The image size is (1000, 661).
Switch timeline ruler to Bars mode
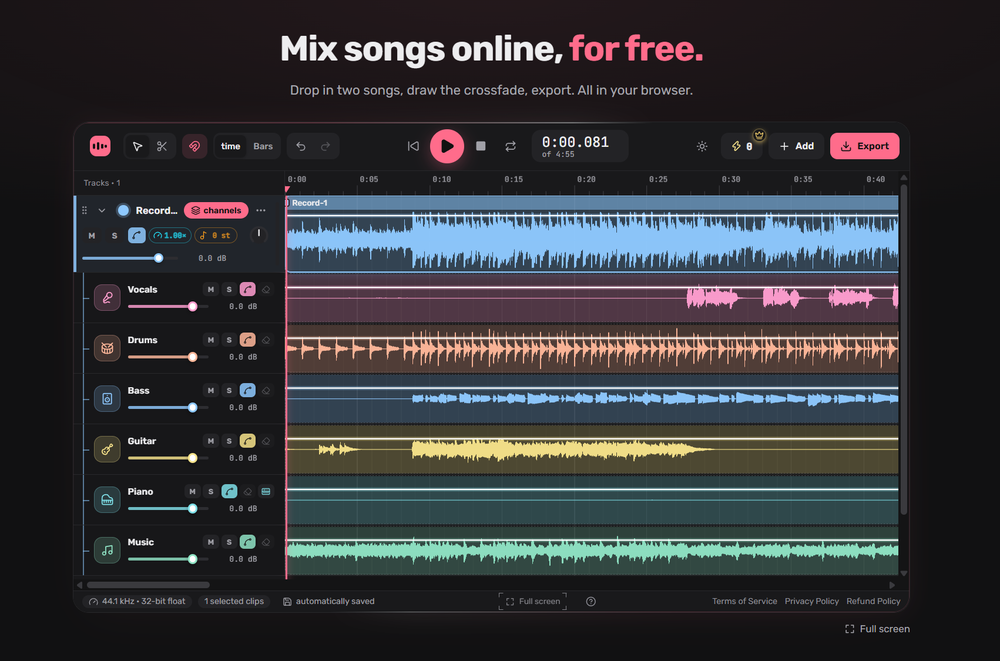[x=263, y=147]
